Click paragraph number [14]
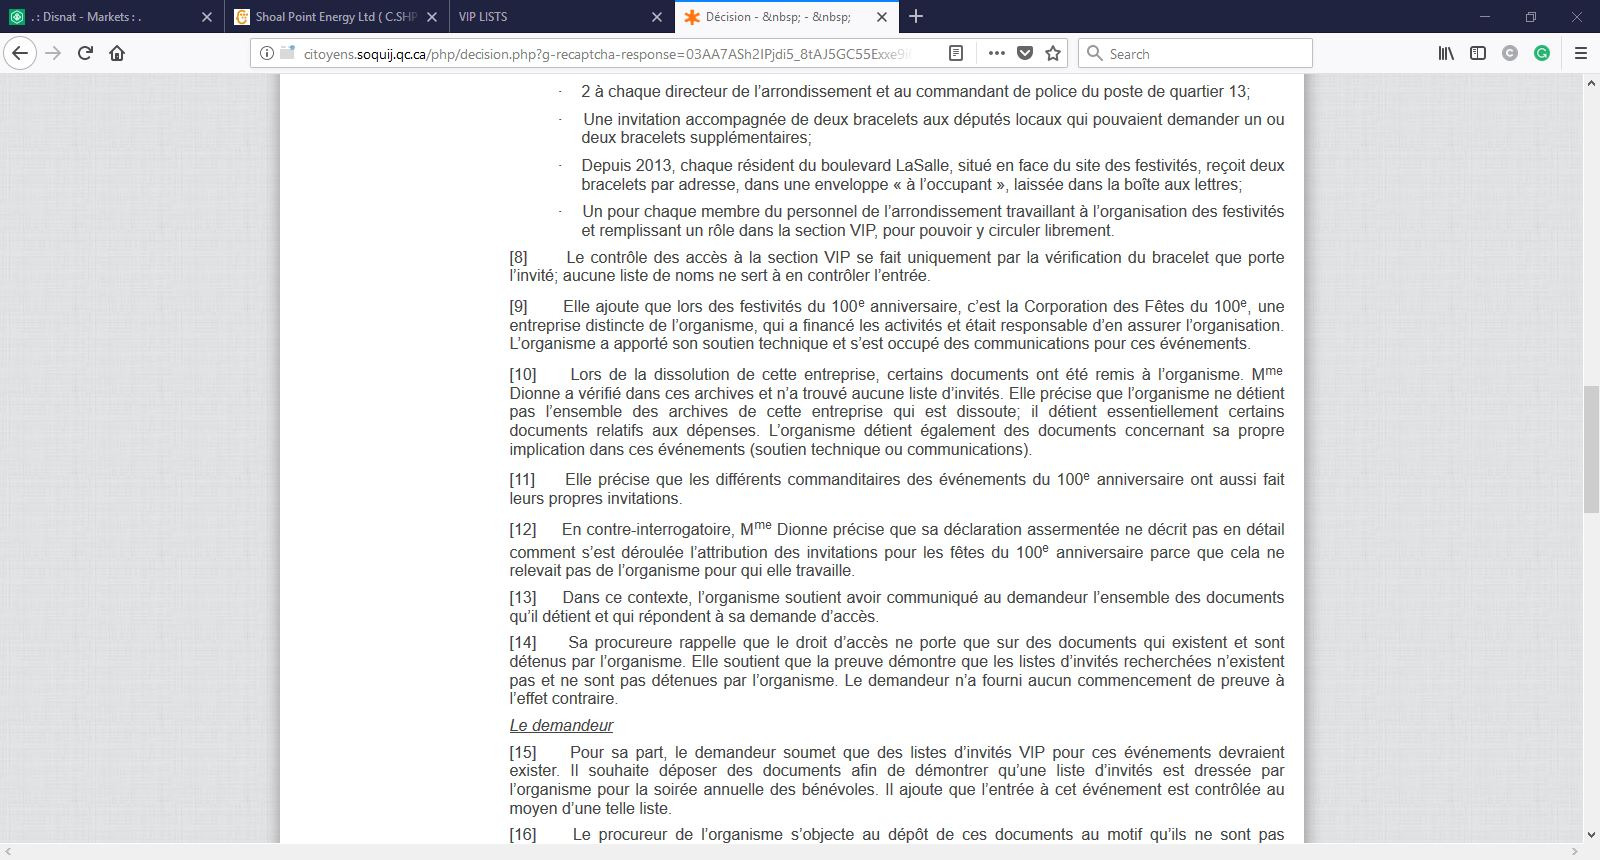 point(523,642)
